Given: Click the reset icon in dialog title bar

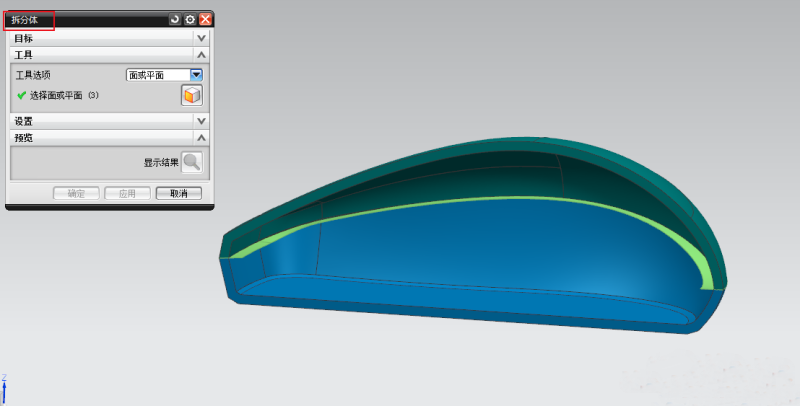Looking at the screenshot, I should [175, 19].
